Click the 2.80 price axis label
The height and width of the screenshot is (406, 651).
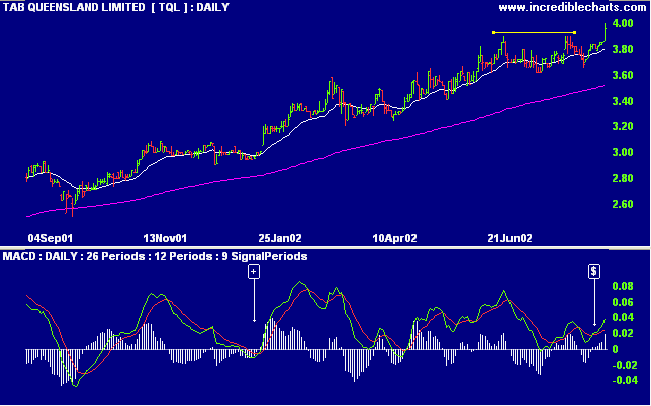coord(623,179)
